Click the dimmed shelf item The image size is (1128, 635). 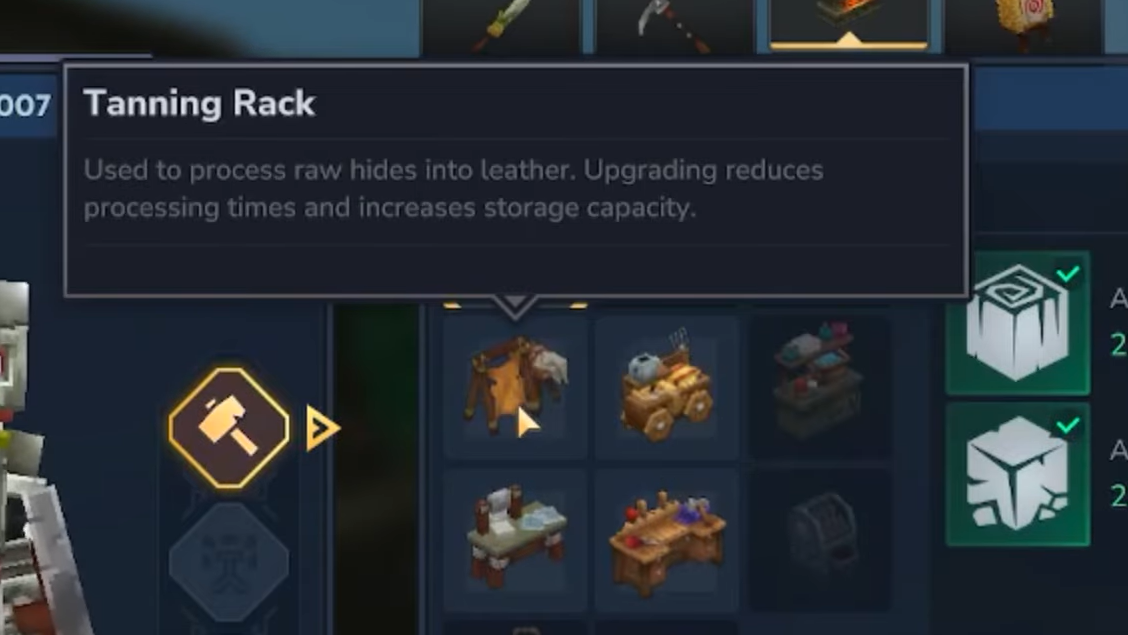pos(819,386)
